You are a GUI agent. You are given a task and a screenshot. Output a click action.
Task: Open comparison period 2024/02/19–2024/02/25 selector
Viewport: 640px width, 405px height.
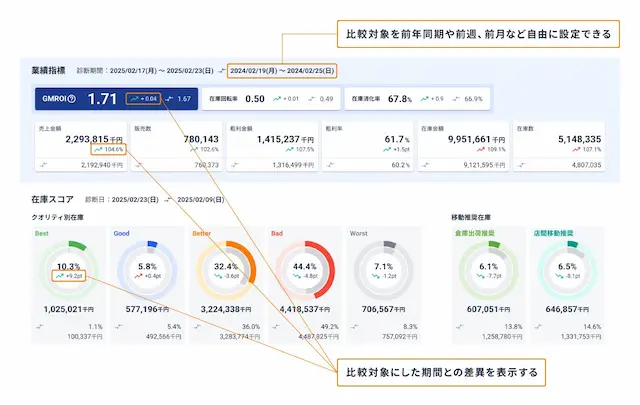click(x=281, y=71)
